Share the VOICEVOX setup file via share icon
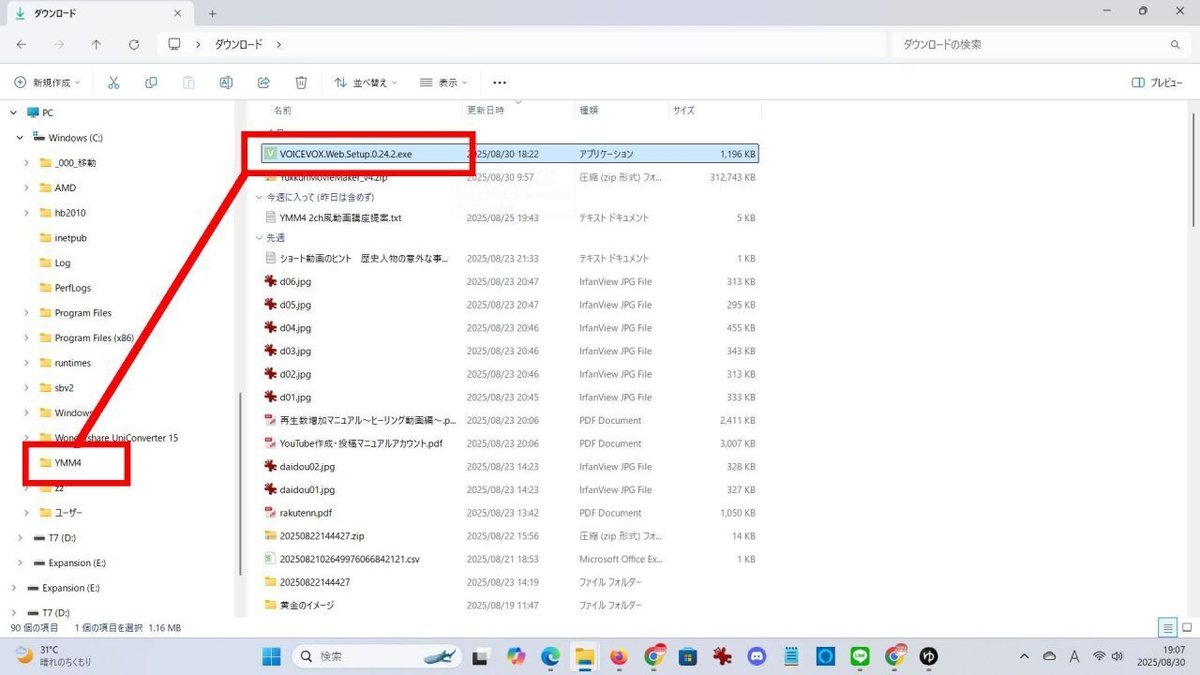The image size is (1200, 675). coord(262,82)
